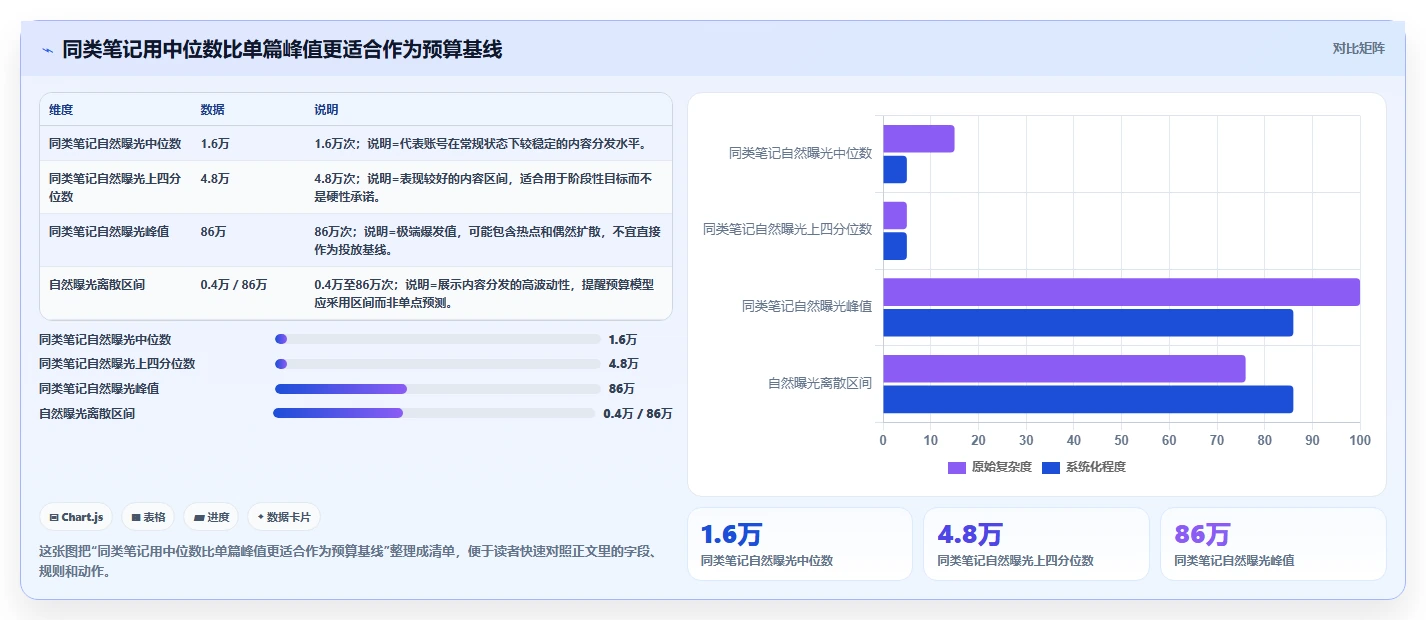Click the progress label 自然曝光离散区间
This screenshot has height=620, width=1426.
click(87, 414)
